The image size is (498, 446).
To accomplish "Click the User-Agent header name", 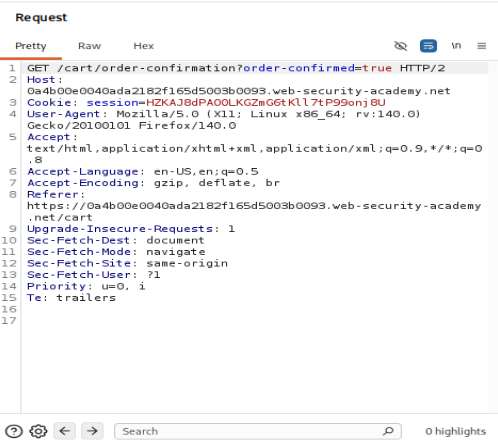I will (64, 114).
